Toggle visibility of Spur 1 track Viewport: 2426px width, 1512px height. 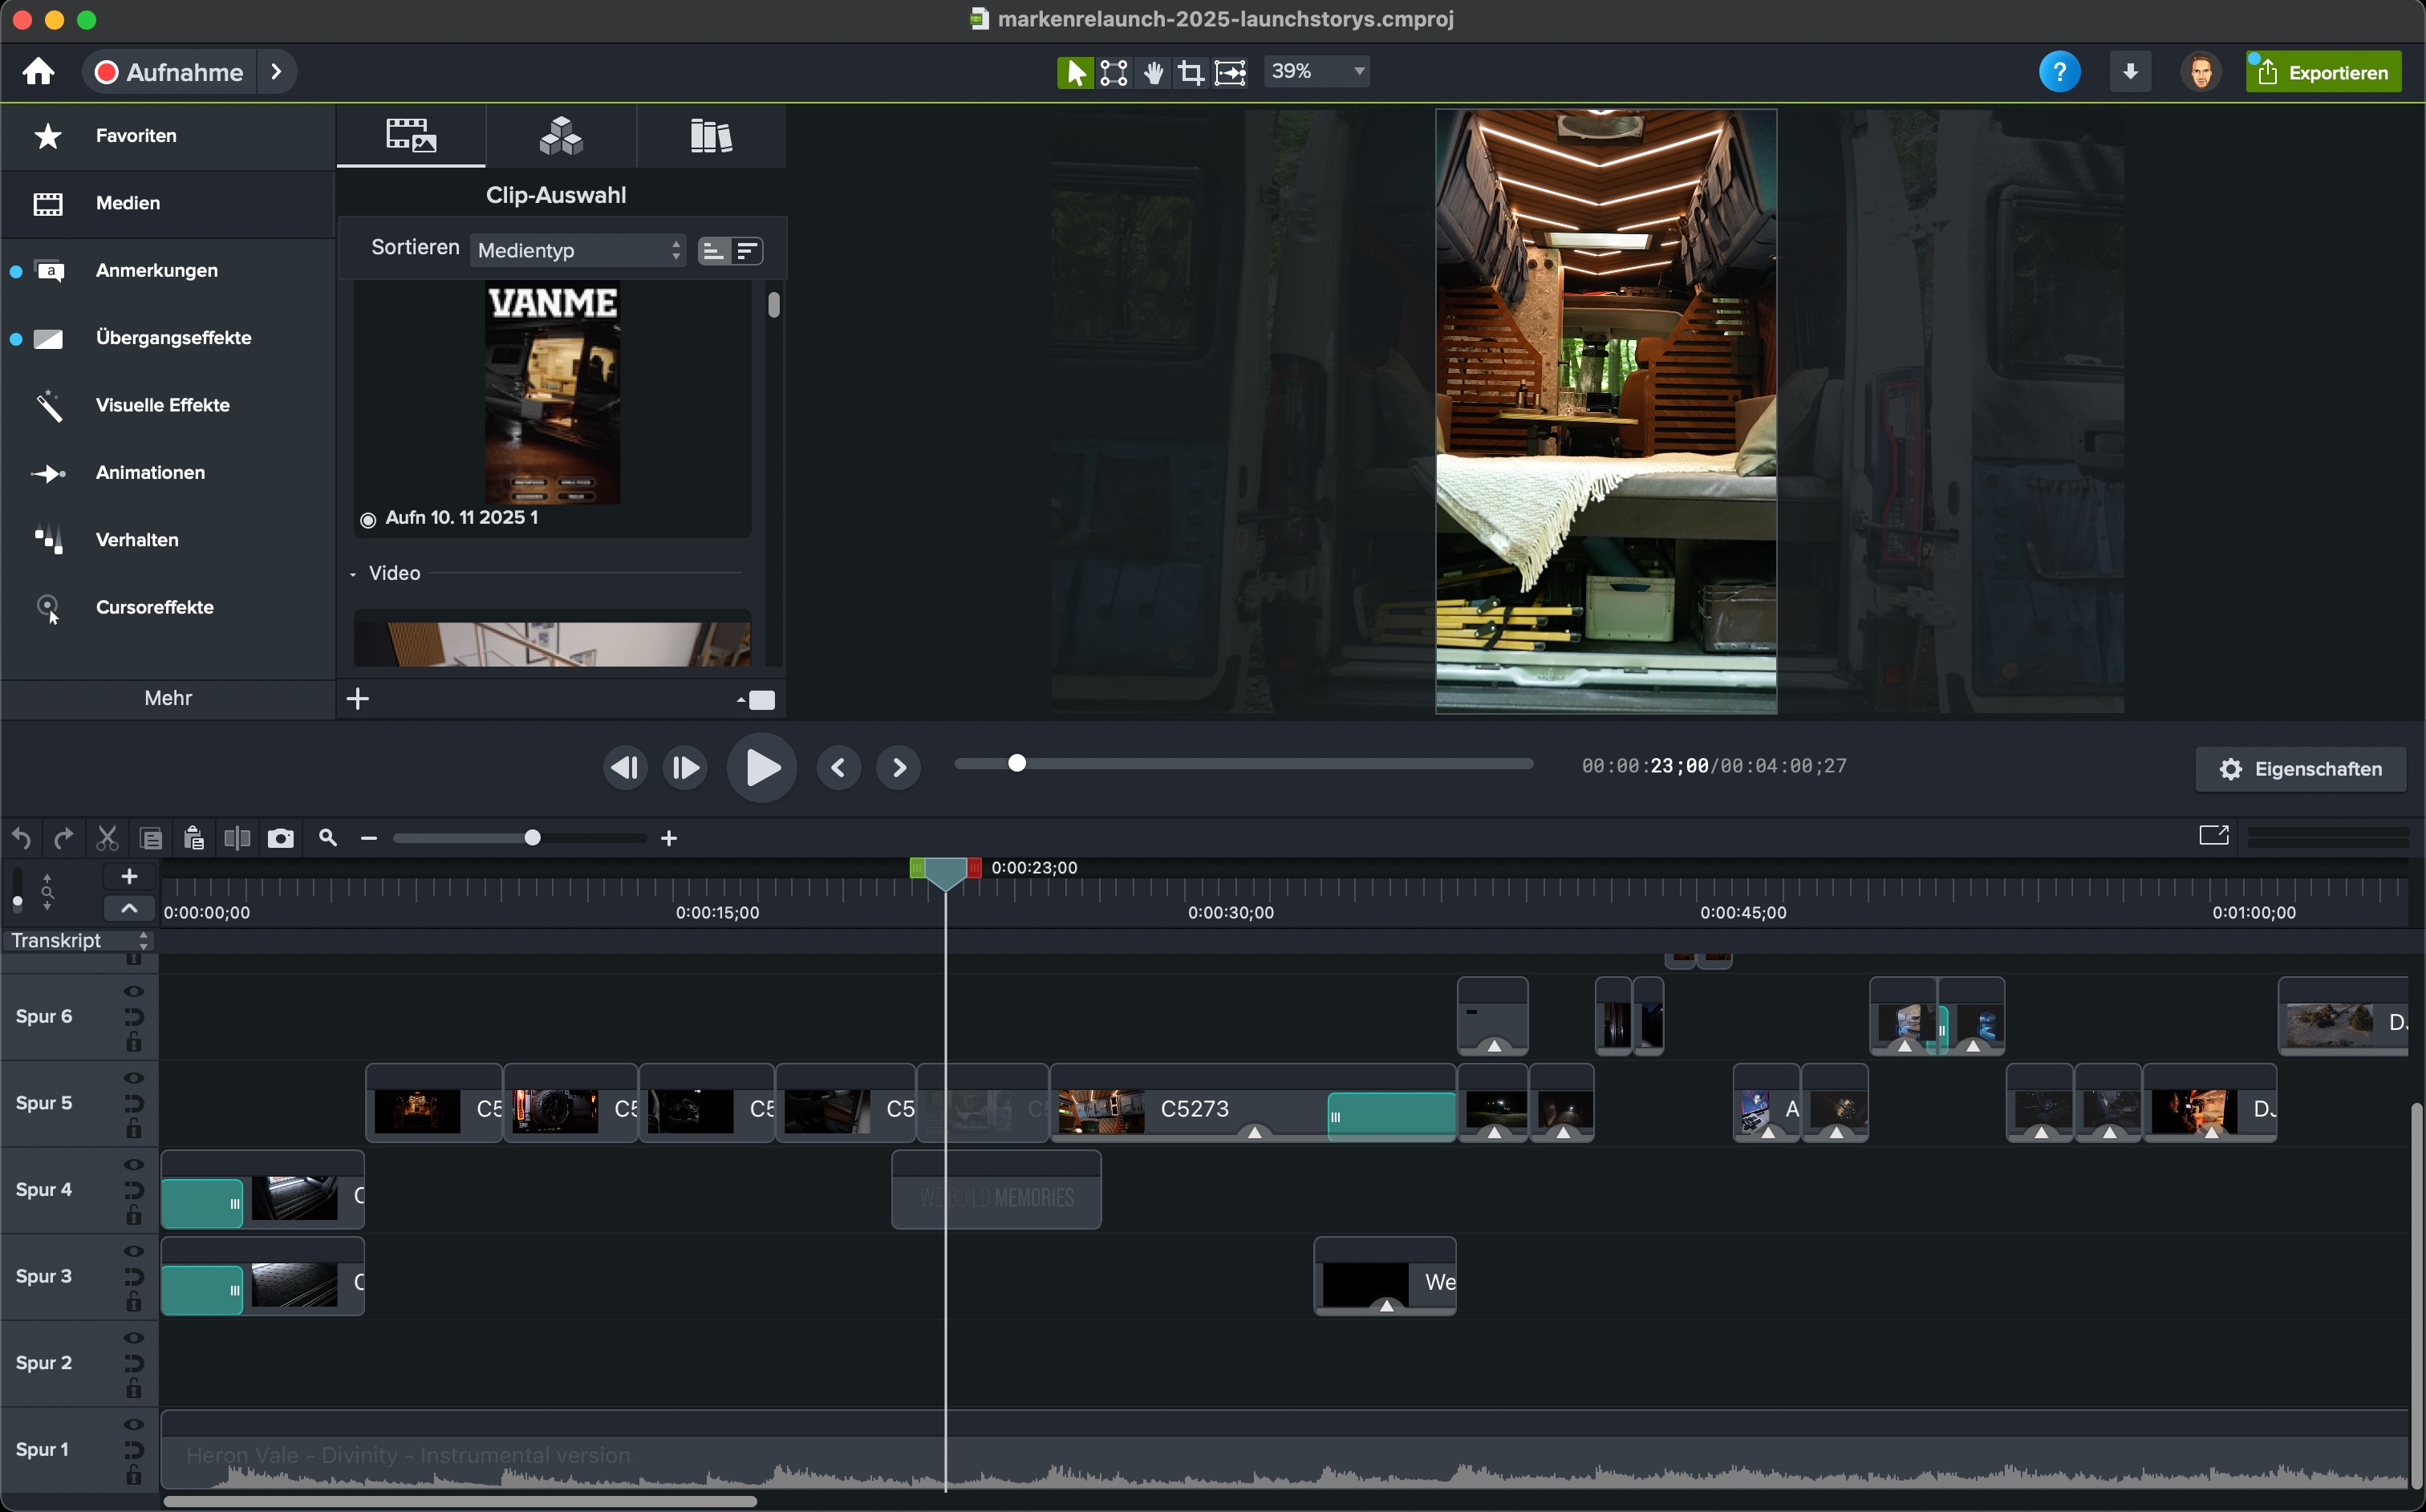(133, 1424)
